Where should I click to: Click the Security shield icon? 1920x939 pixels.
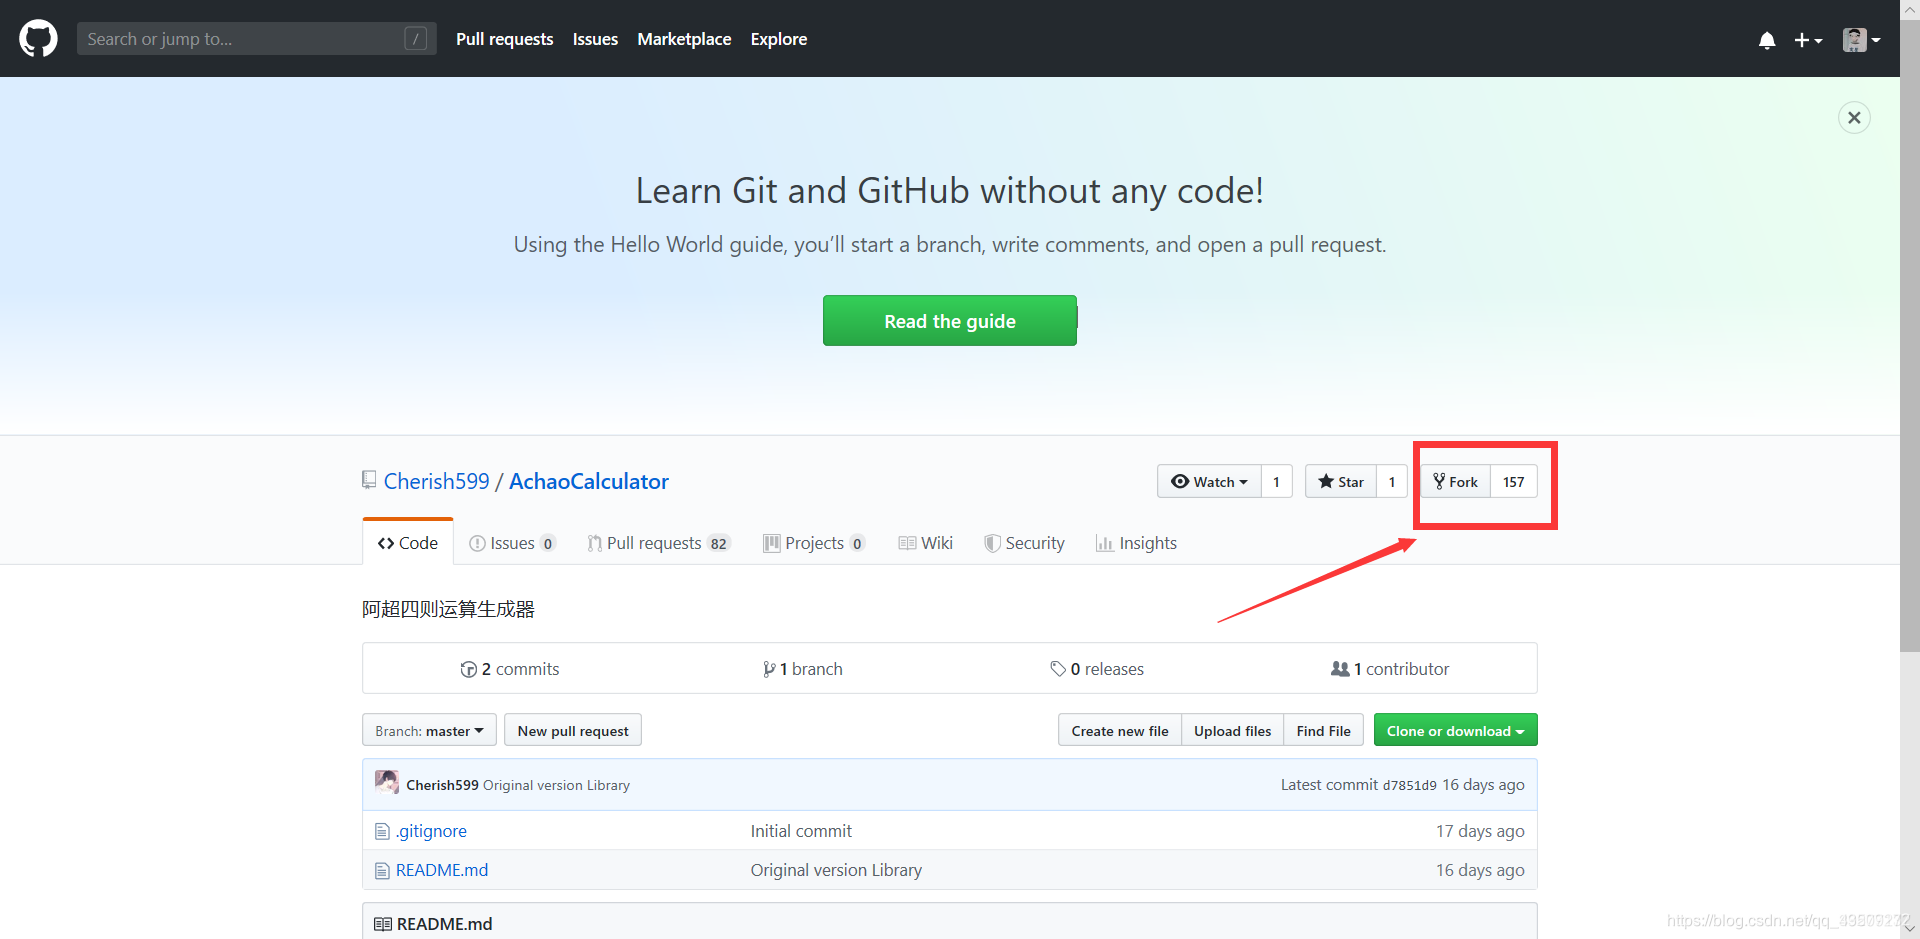(992, 543)
